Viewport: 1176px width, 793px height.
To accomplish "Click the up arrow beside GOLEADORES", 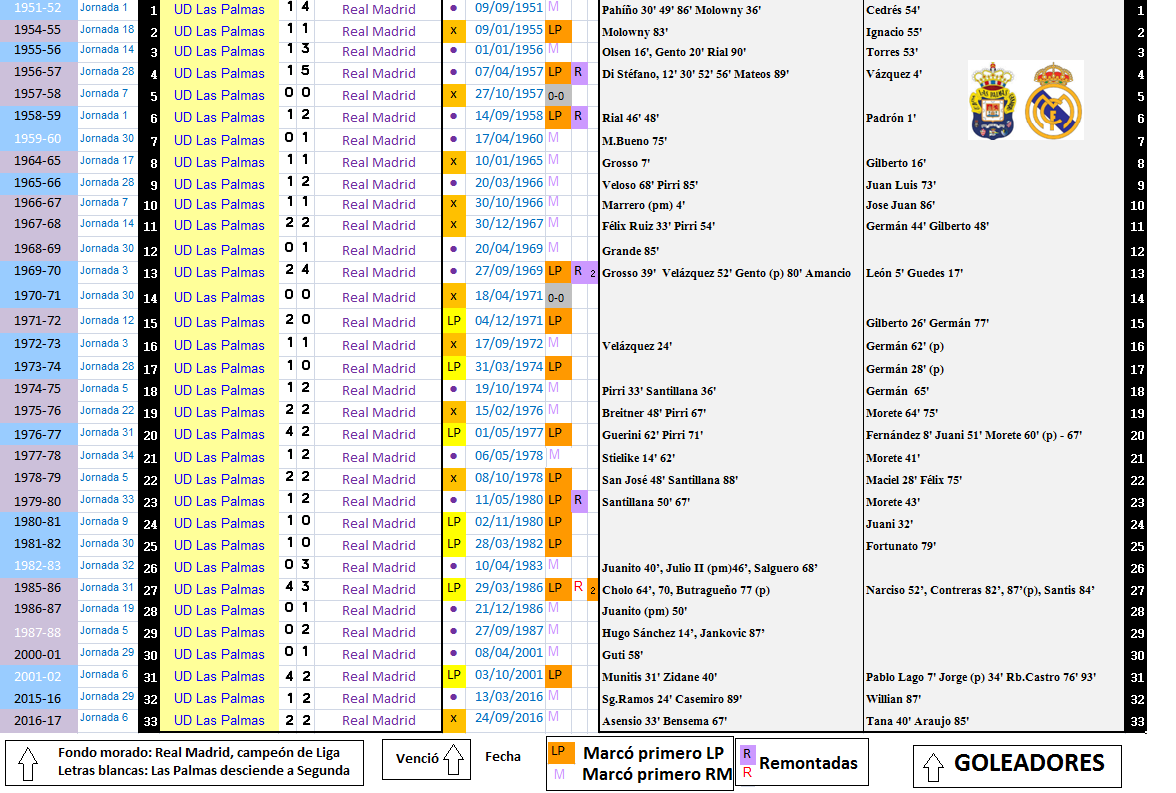I will (932, 765).
